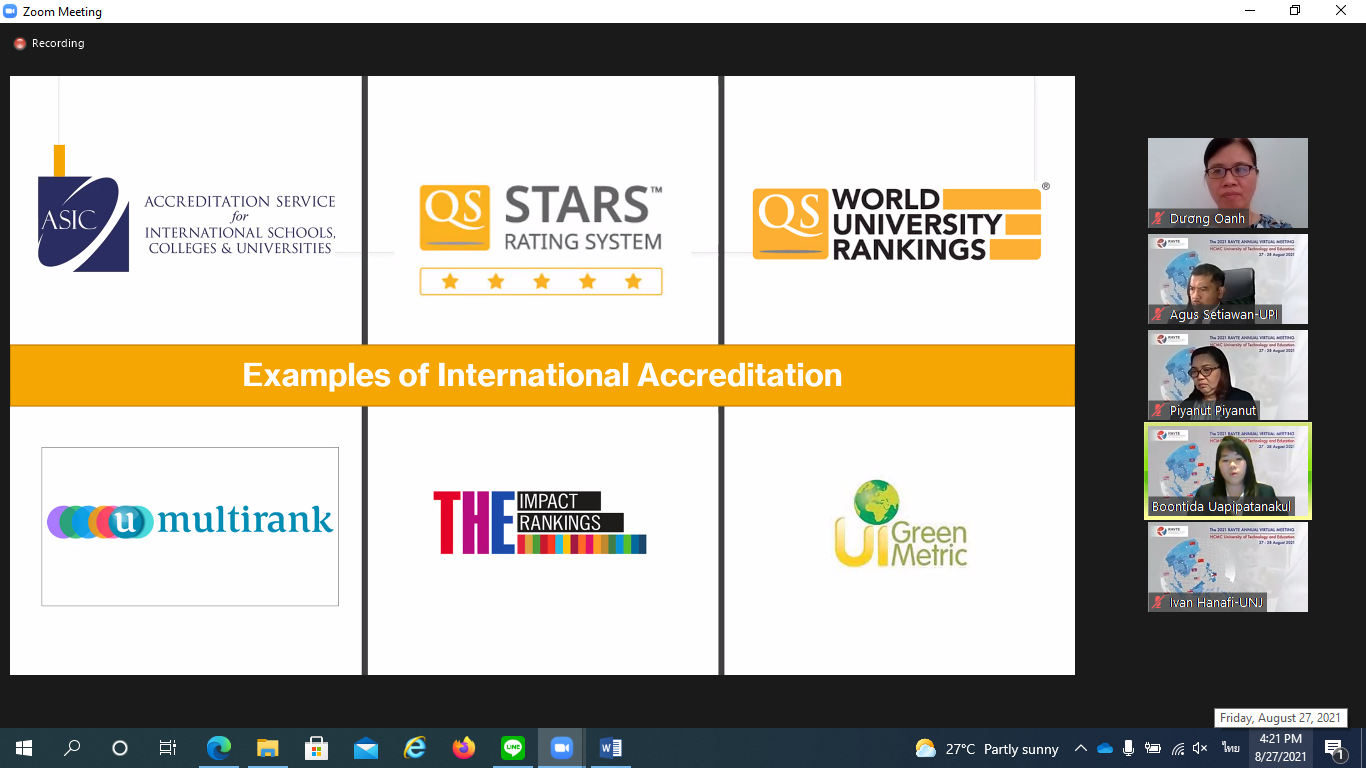This screenshot has height=768, width=1366.
Task: Click the "Zoom Meeting" window title text
Action: pos(63,12)
